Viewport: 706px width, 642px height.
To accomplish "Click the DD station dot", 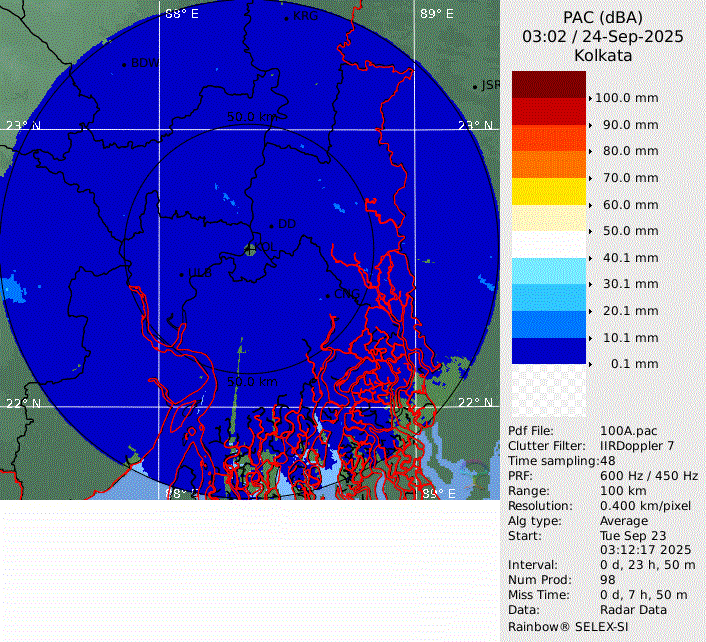I will 271,226.
